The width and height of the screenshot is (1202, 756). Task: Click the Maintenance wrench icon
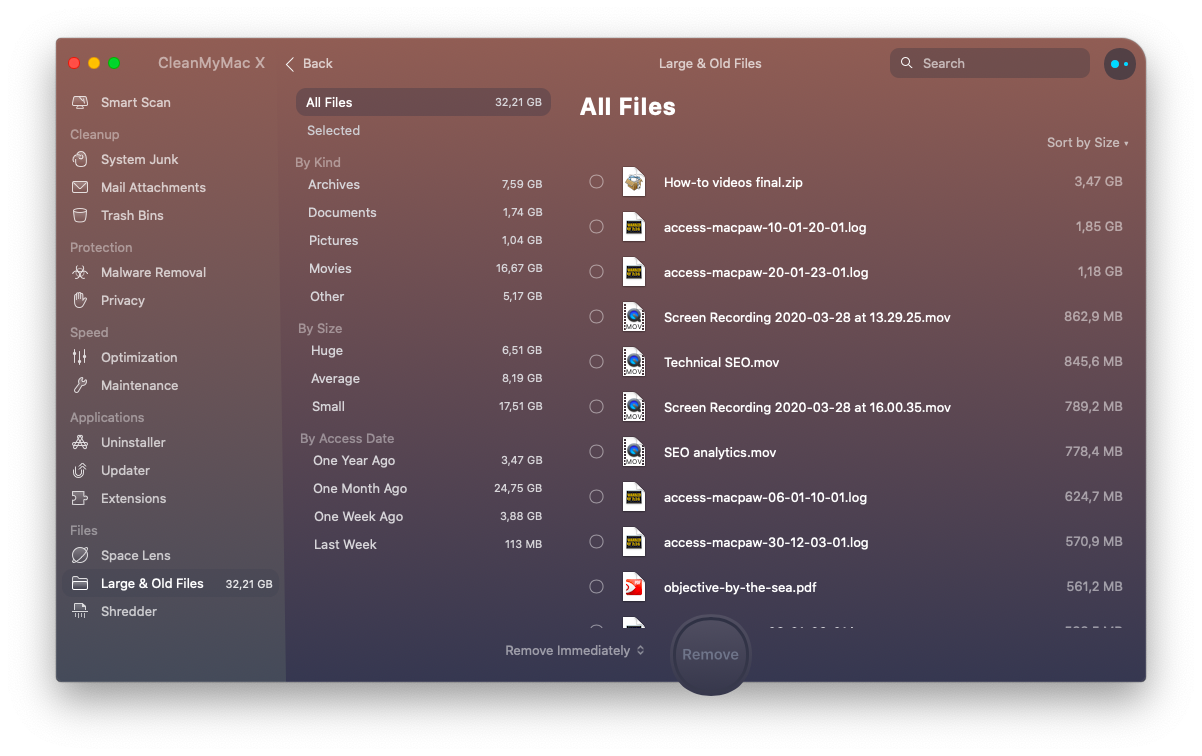click(x=80, y=385)
